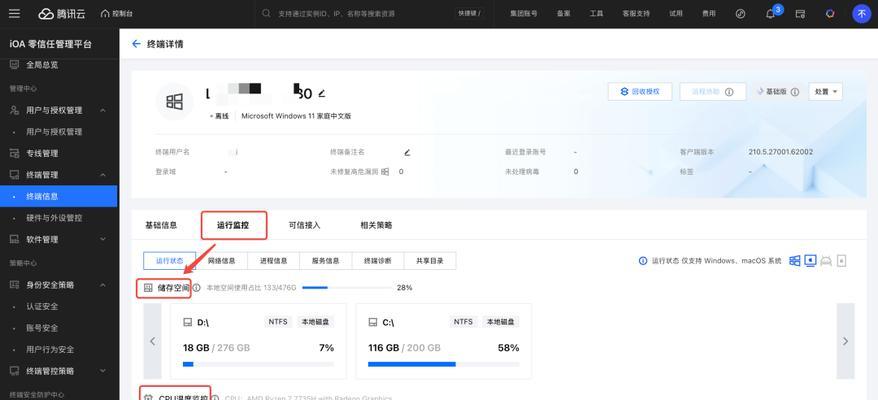The height and width of the screenshot is (400, 878).
Task: Click the Linux OS icon at right
Action: [825, 261]
